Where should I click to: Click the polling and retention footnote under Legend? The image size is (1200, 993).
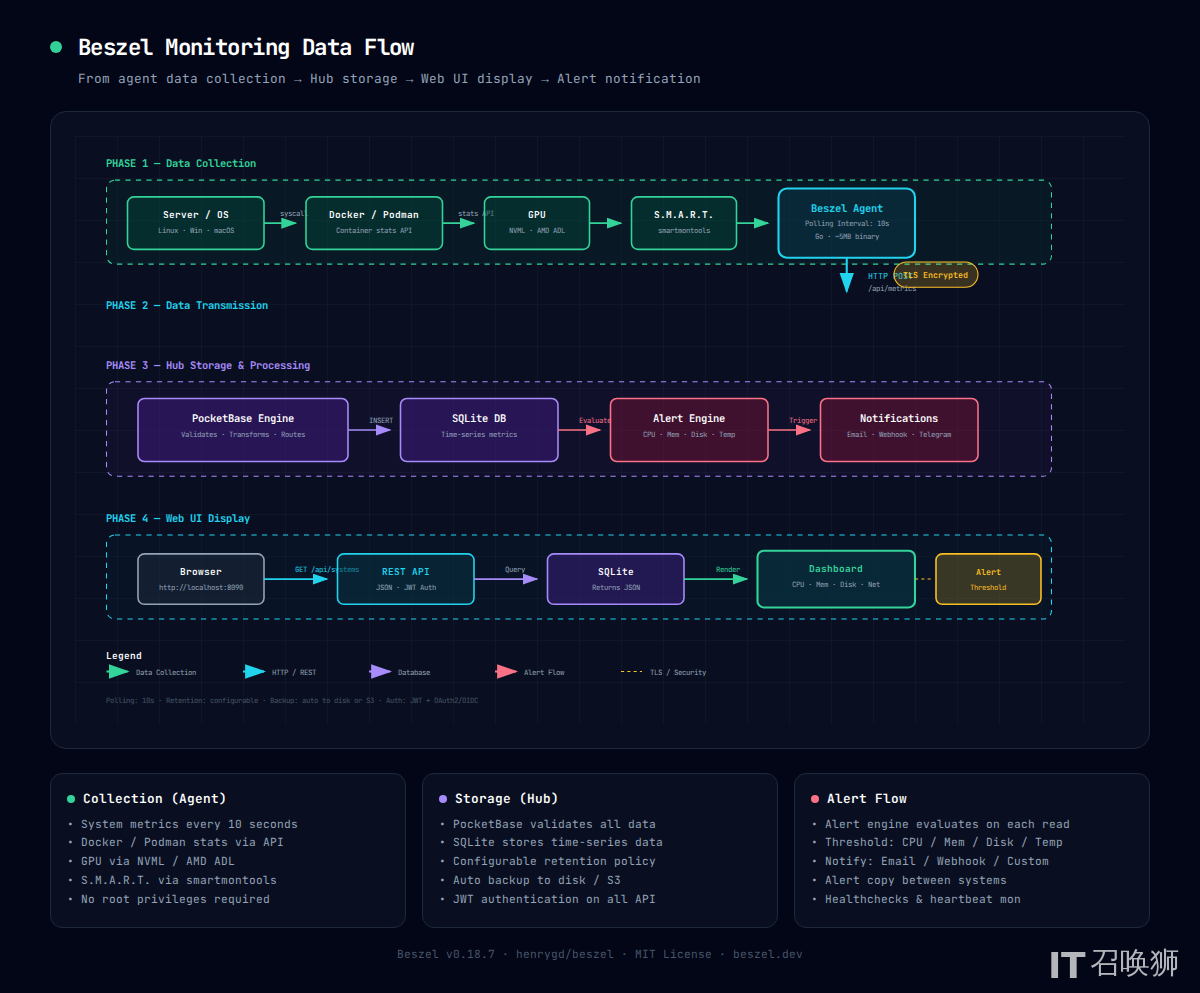tap(292, 700)
